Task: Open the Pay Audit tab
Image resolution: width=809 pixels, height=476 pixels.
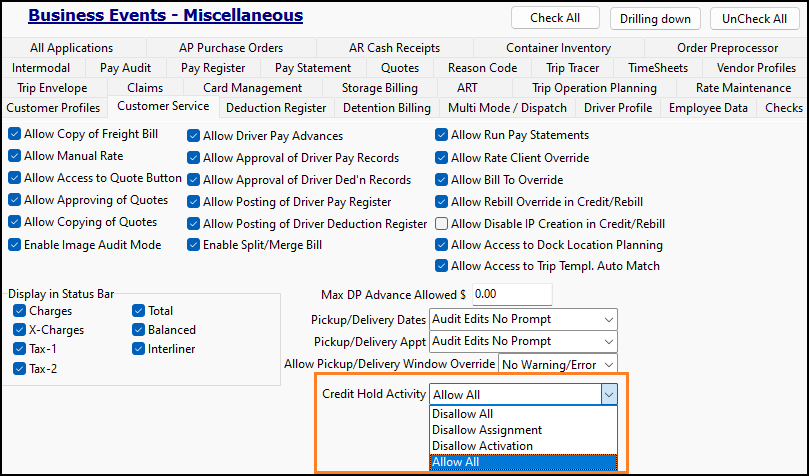Action: (125, 68)
